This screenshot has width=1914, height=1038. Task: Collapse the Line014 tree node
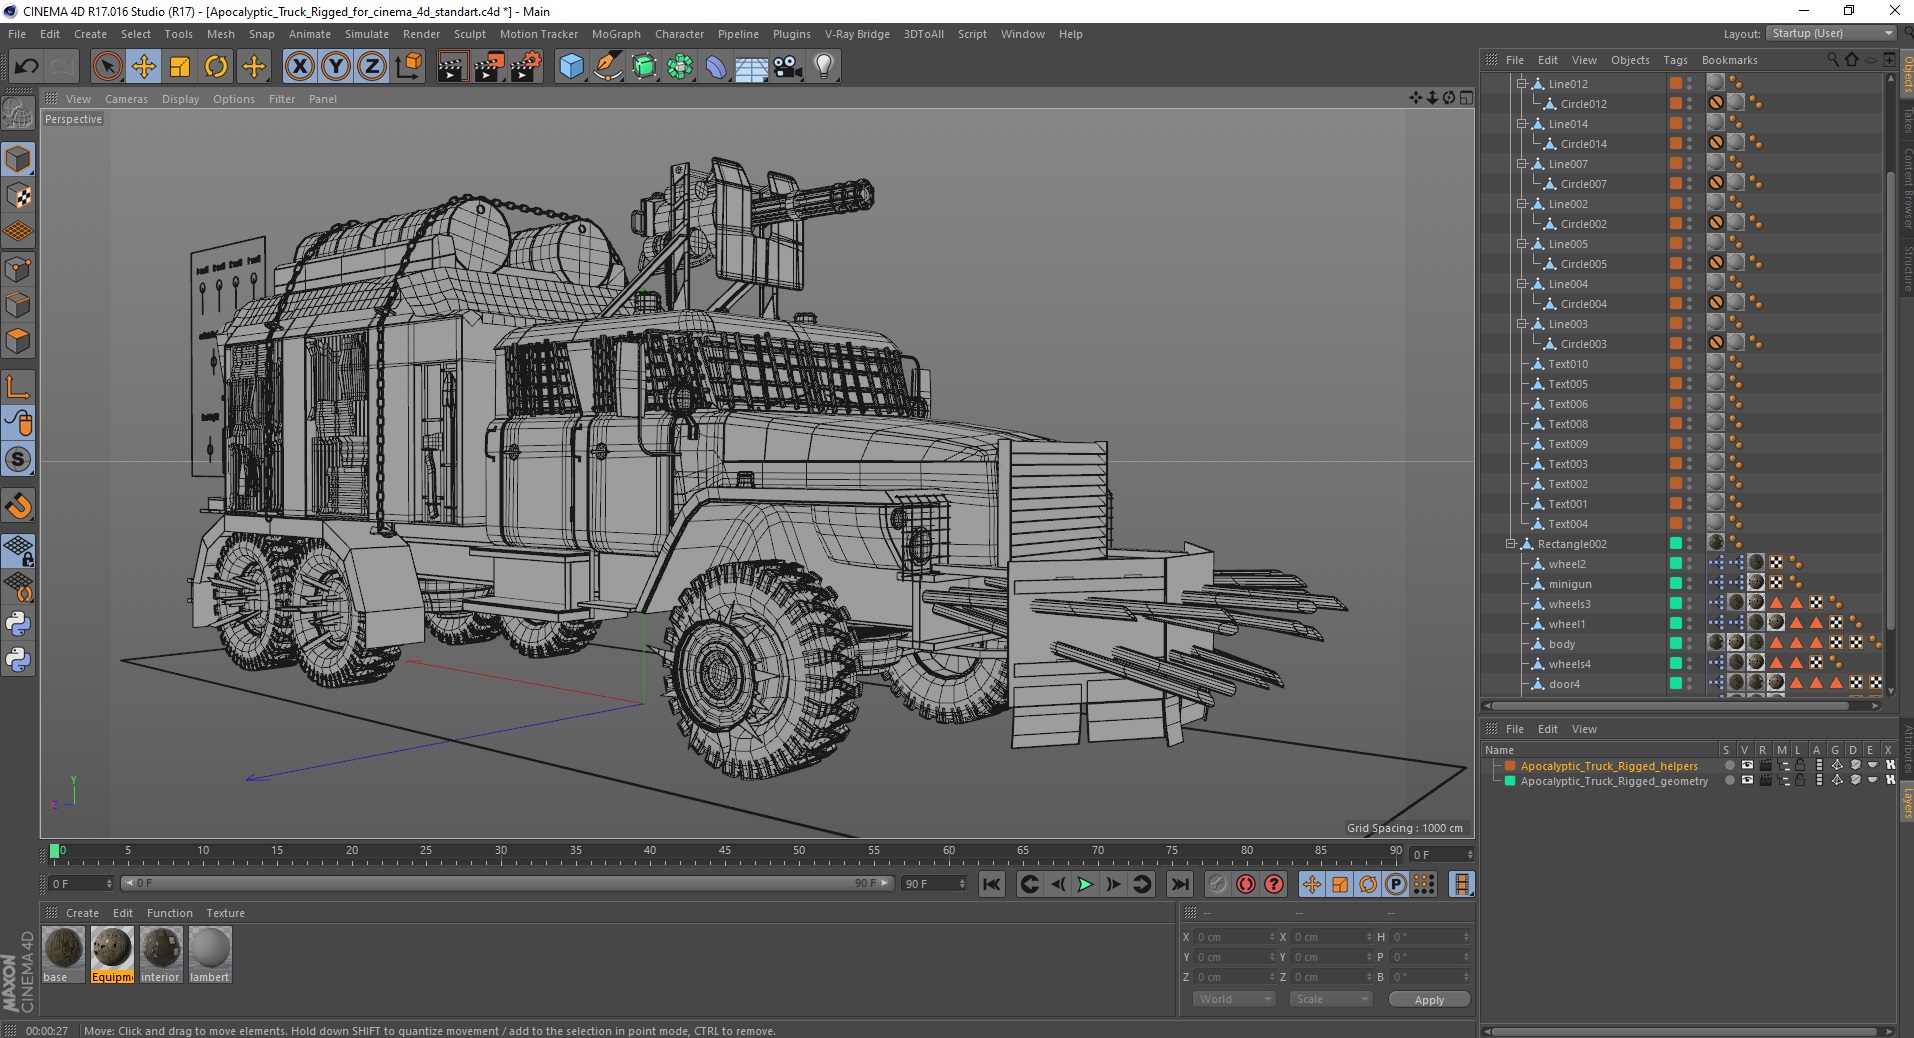1522,124
